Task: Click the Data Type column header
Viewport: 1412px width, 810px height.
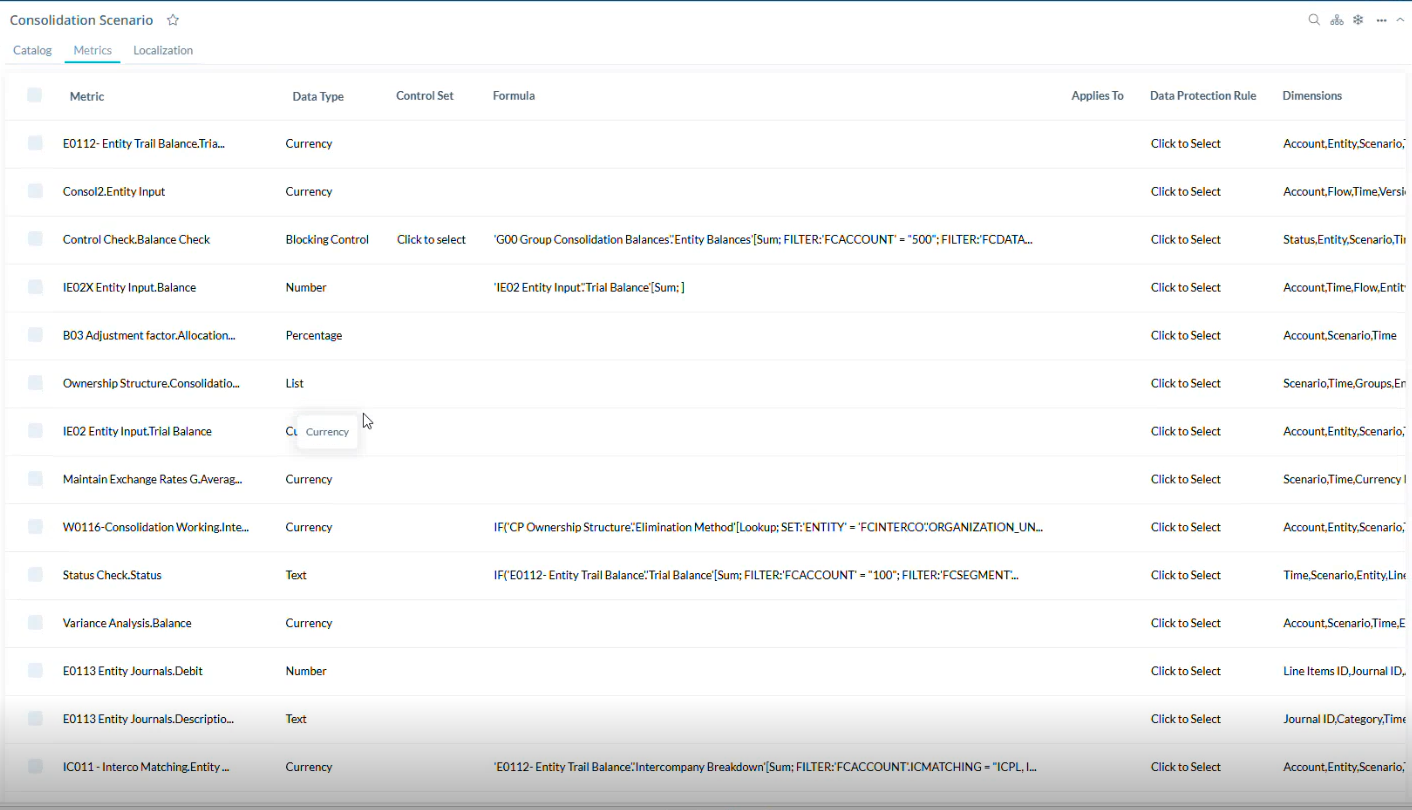Action: tap(318, 95)
